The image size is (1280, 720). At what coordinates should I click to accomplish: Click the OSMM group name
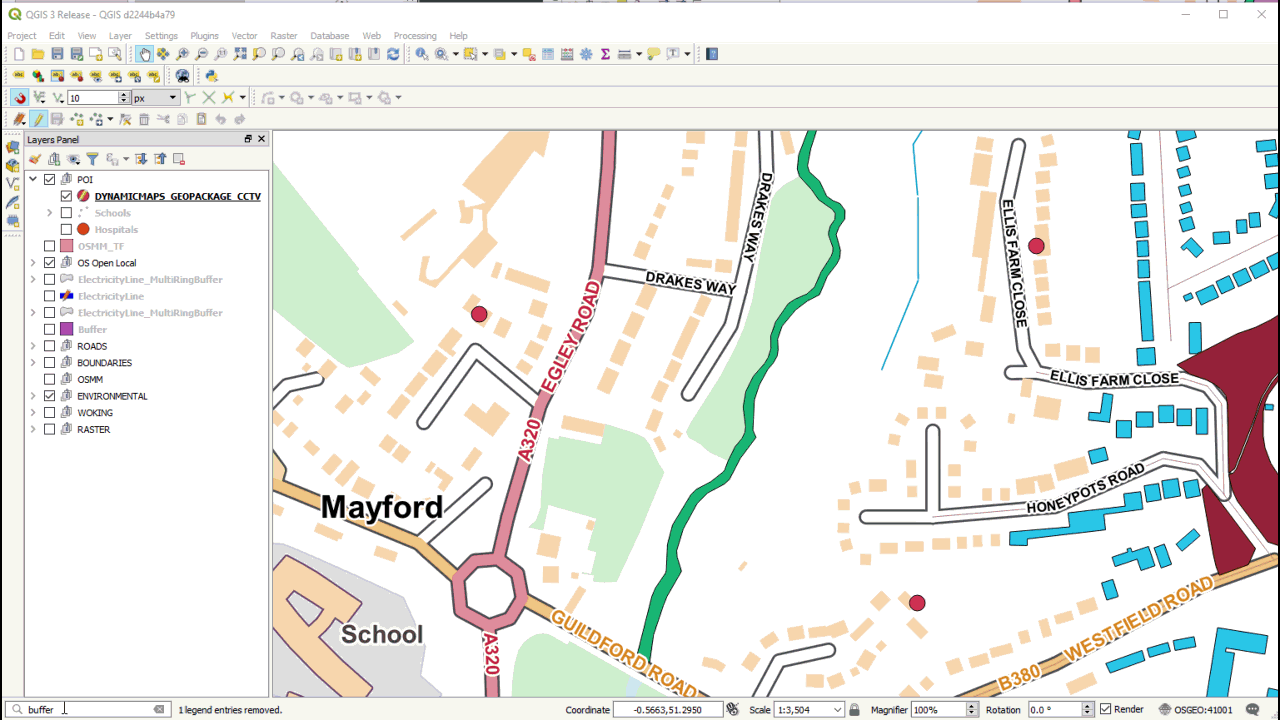(x=90, y=380)
